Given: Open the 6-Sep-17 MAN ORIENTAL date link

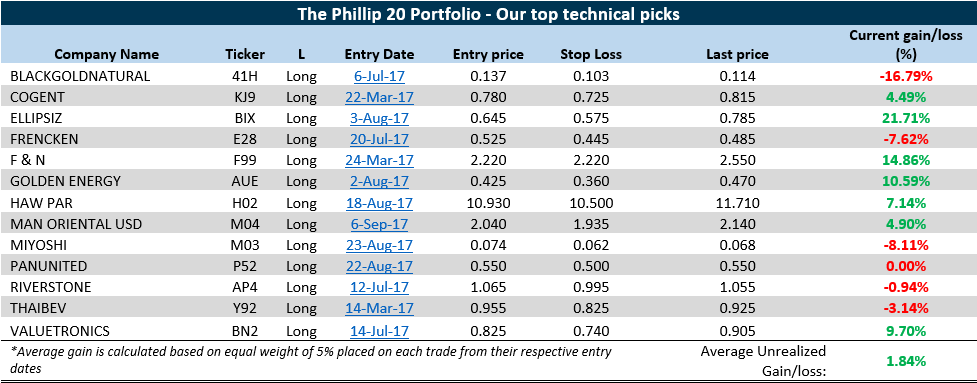Looking at the screenshot, I should (379, 224).
